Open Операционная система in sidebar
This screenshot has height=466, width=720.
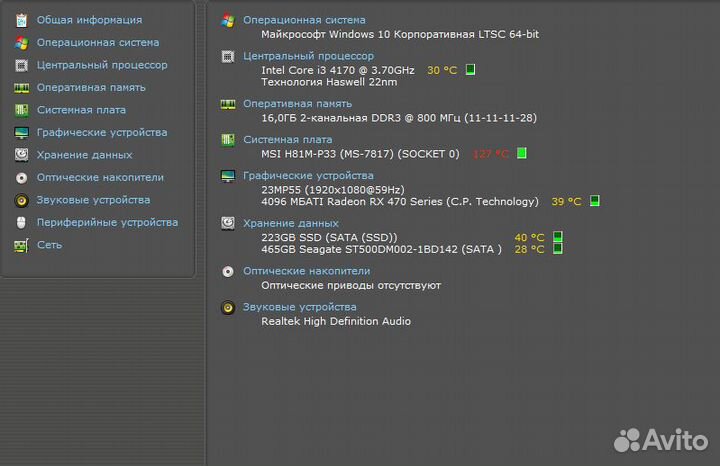98,43
